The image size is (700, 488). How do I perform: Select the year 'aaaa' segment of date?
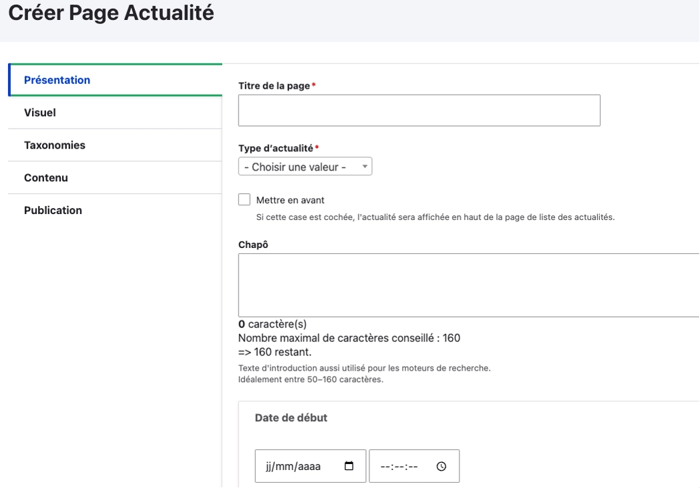click(311, 466)
